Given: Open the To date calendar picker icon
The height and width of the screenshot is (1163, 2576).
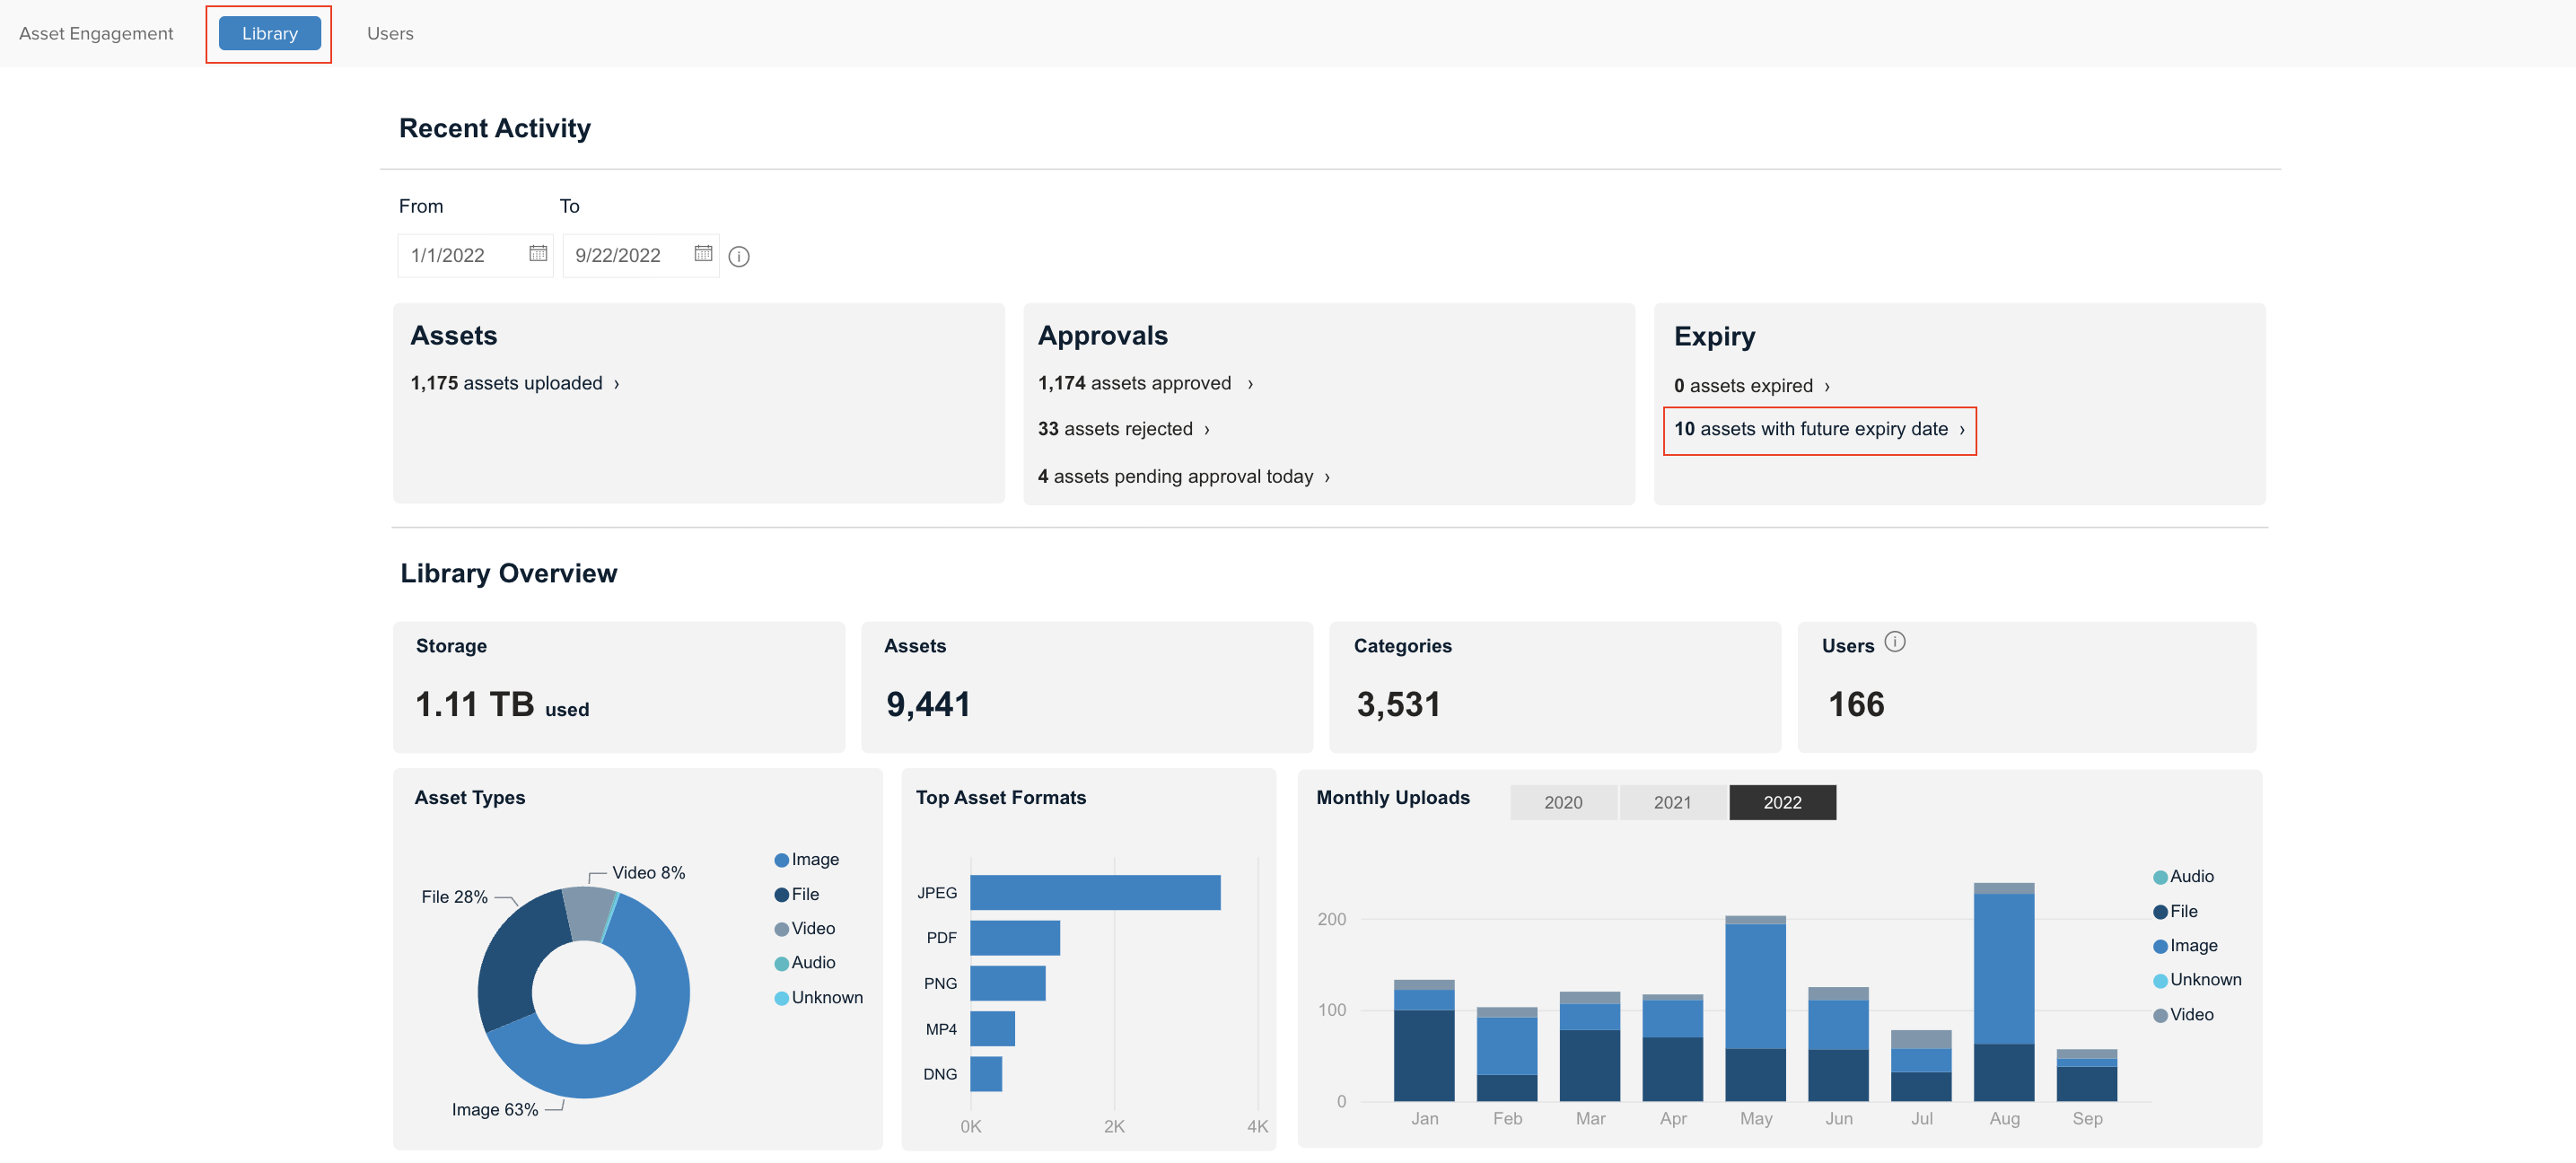Looking at the screenshot, I should 703,254.
